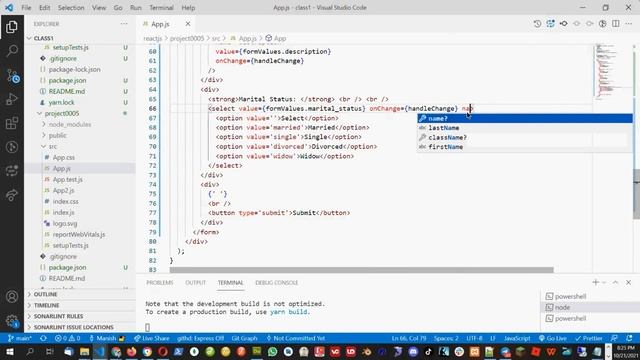Expand SONARLINT ISSUE LOCATIONS section
Screen dimensions: 640x360
(x=73, y=327)
